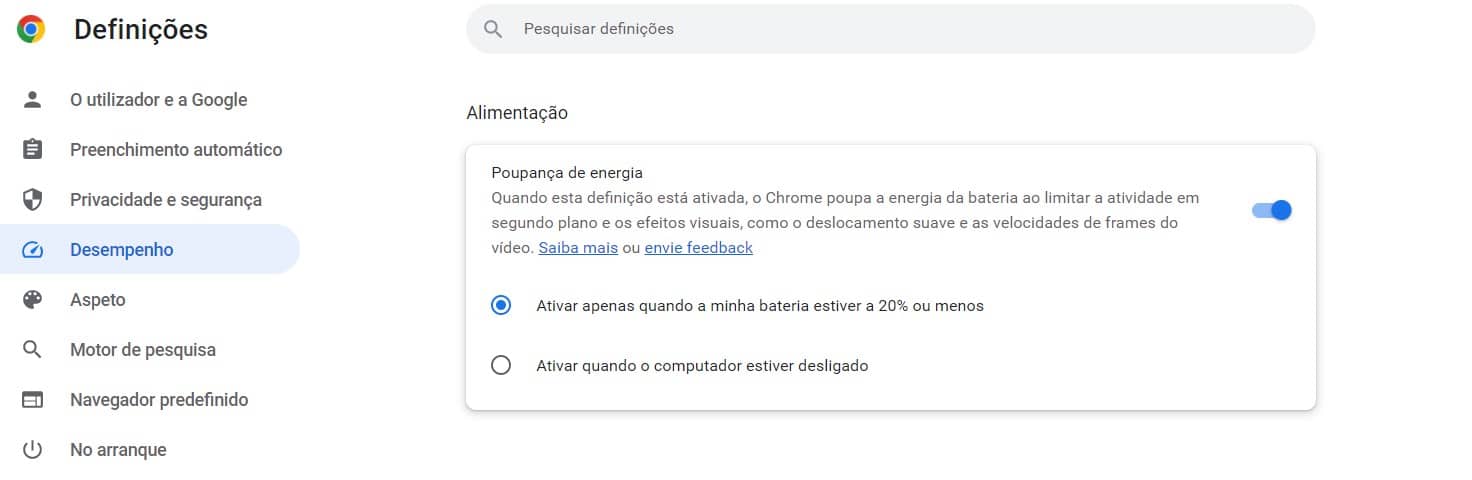Click the palette icon for Aspeto
1472x480 pixels.
point(33,300)
